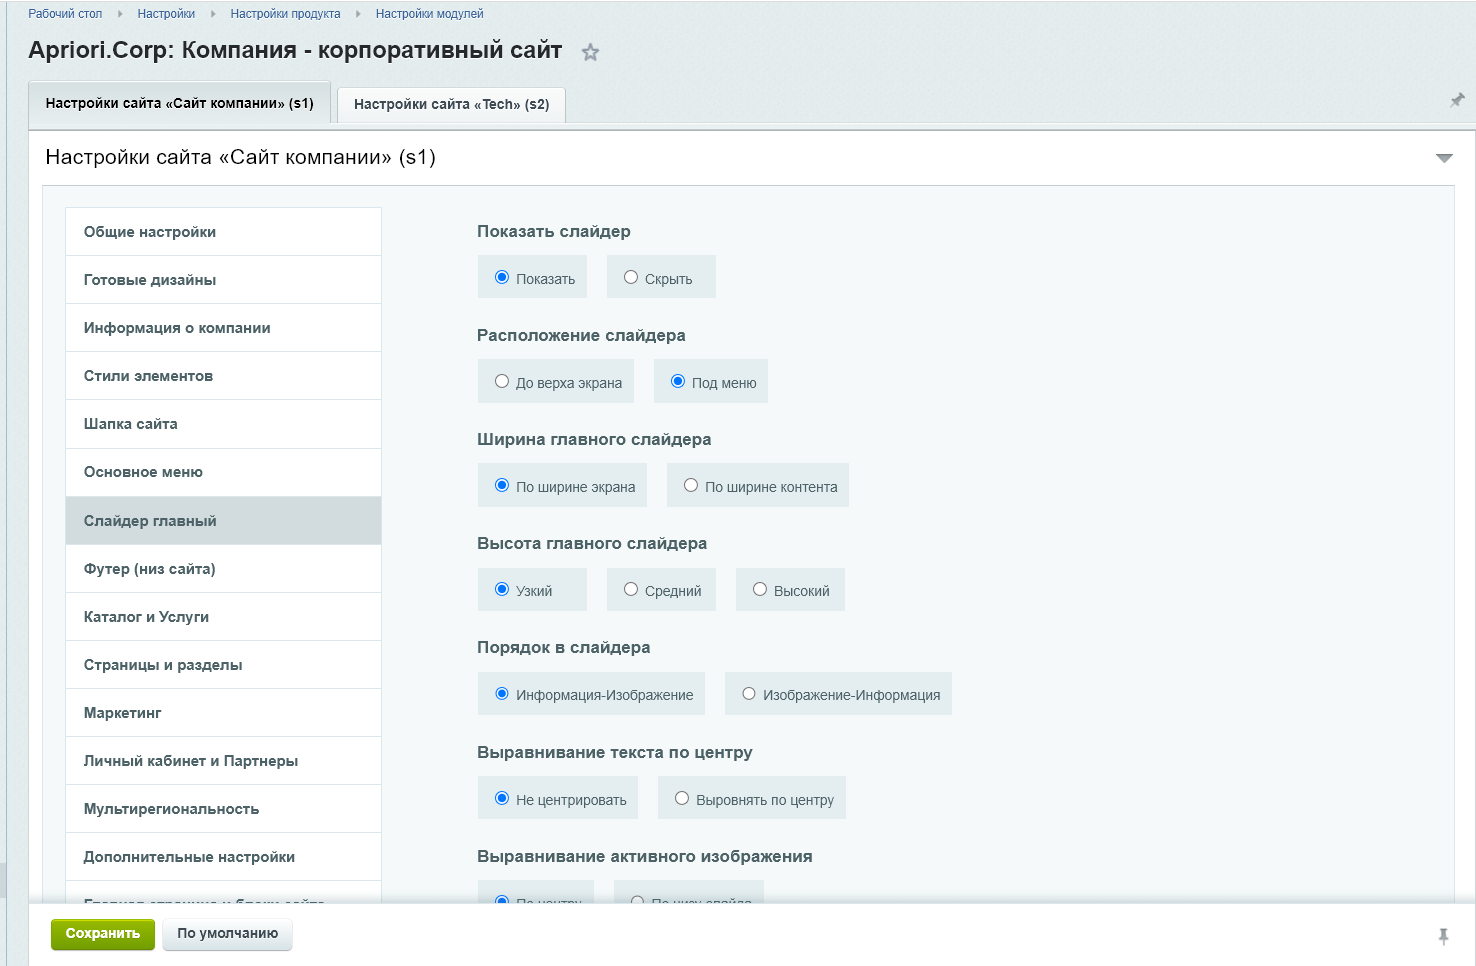Select «По ширине контента» slider width

tap(691, 486)
